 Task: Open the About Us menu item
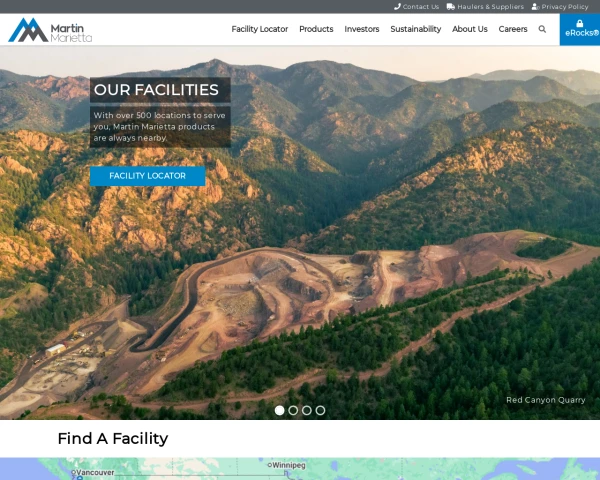[x=470, y=29]
